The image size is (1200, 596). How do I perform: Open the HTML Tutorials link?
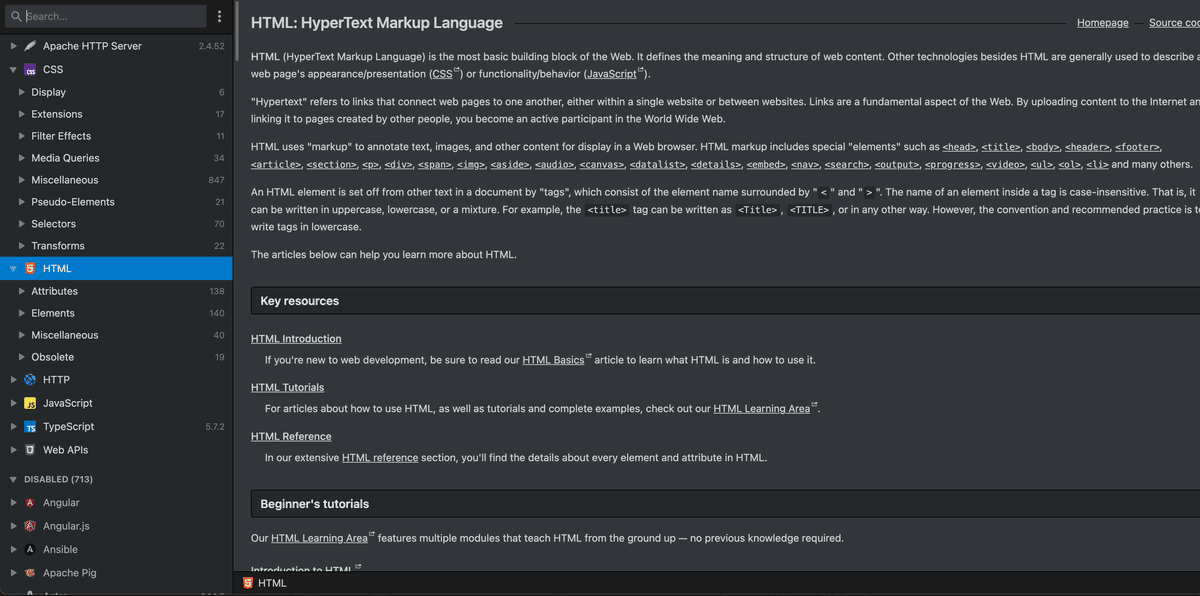pyautogui.click(x=287, y=387)
